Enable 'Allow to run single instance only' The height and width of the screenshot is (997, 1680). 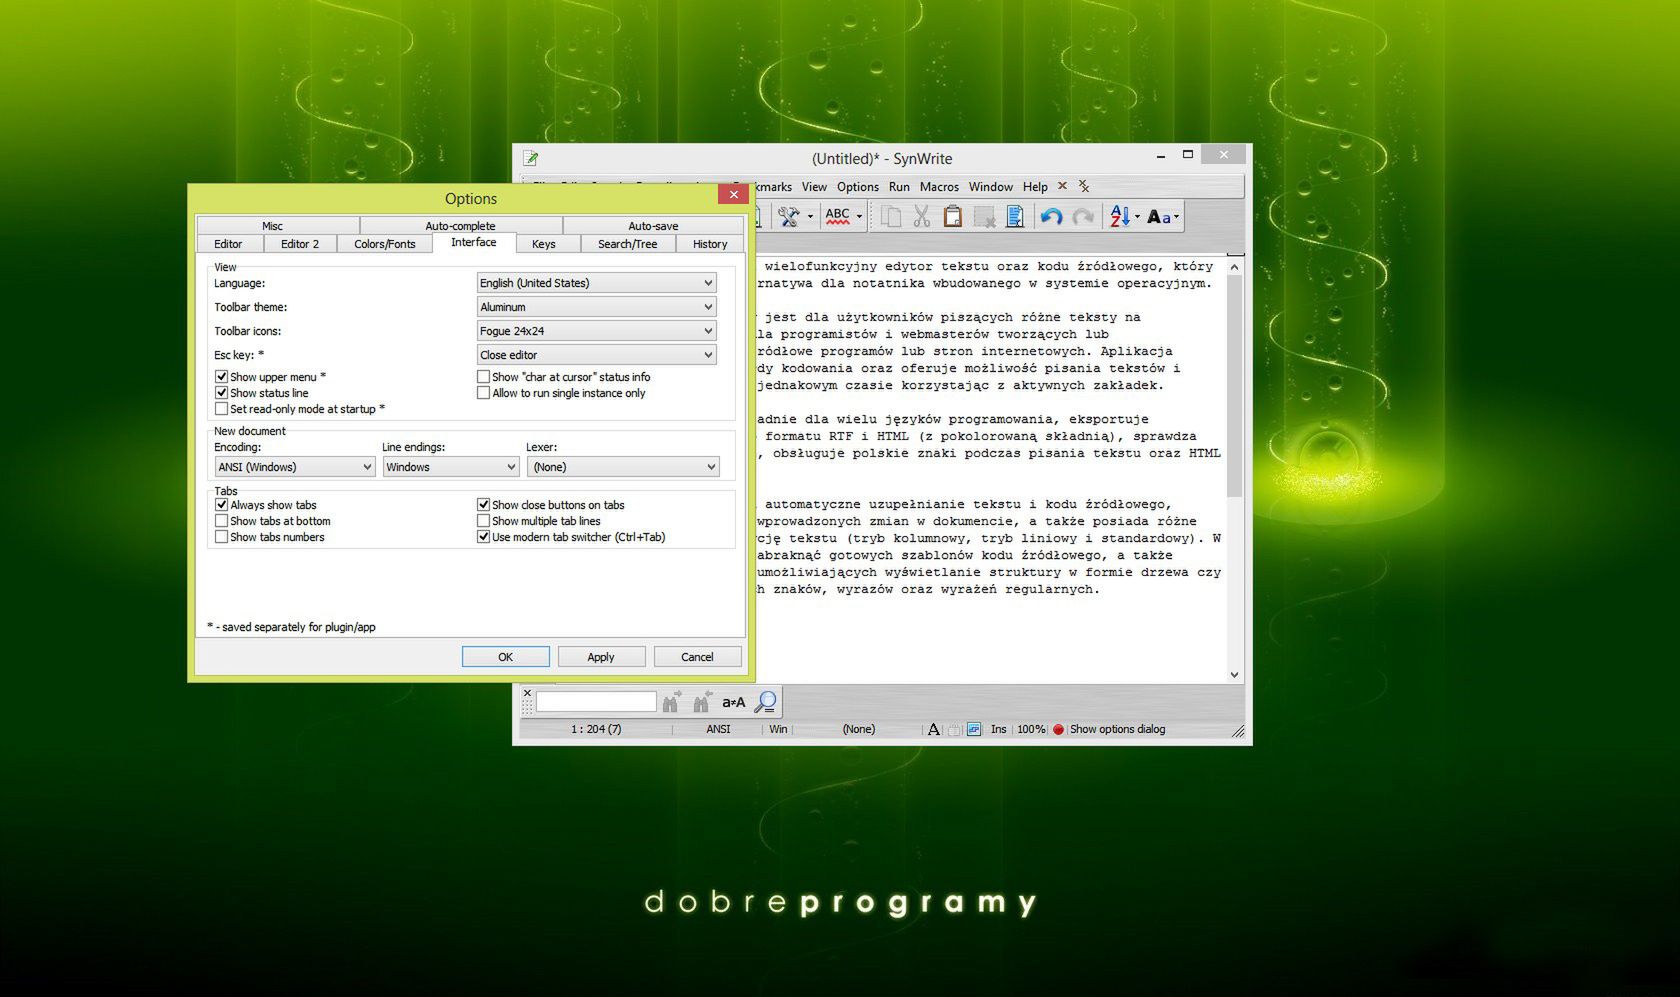[483, 393]
